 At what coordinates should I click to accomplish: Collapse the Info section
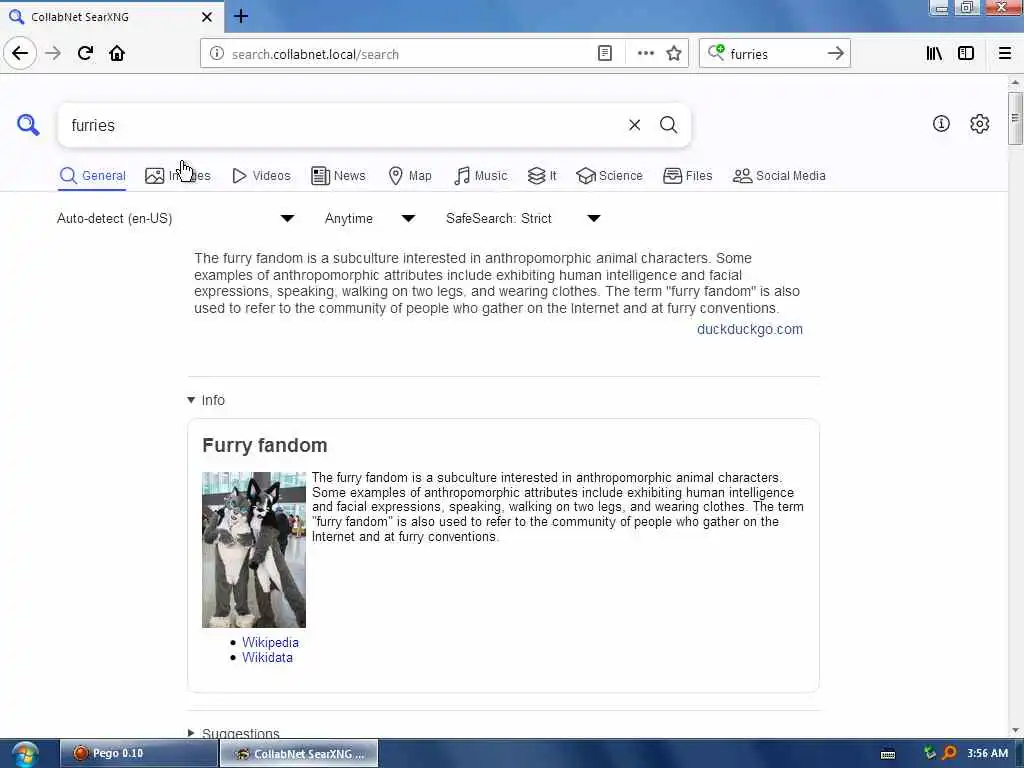pos(206,400)
